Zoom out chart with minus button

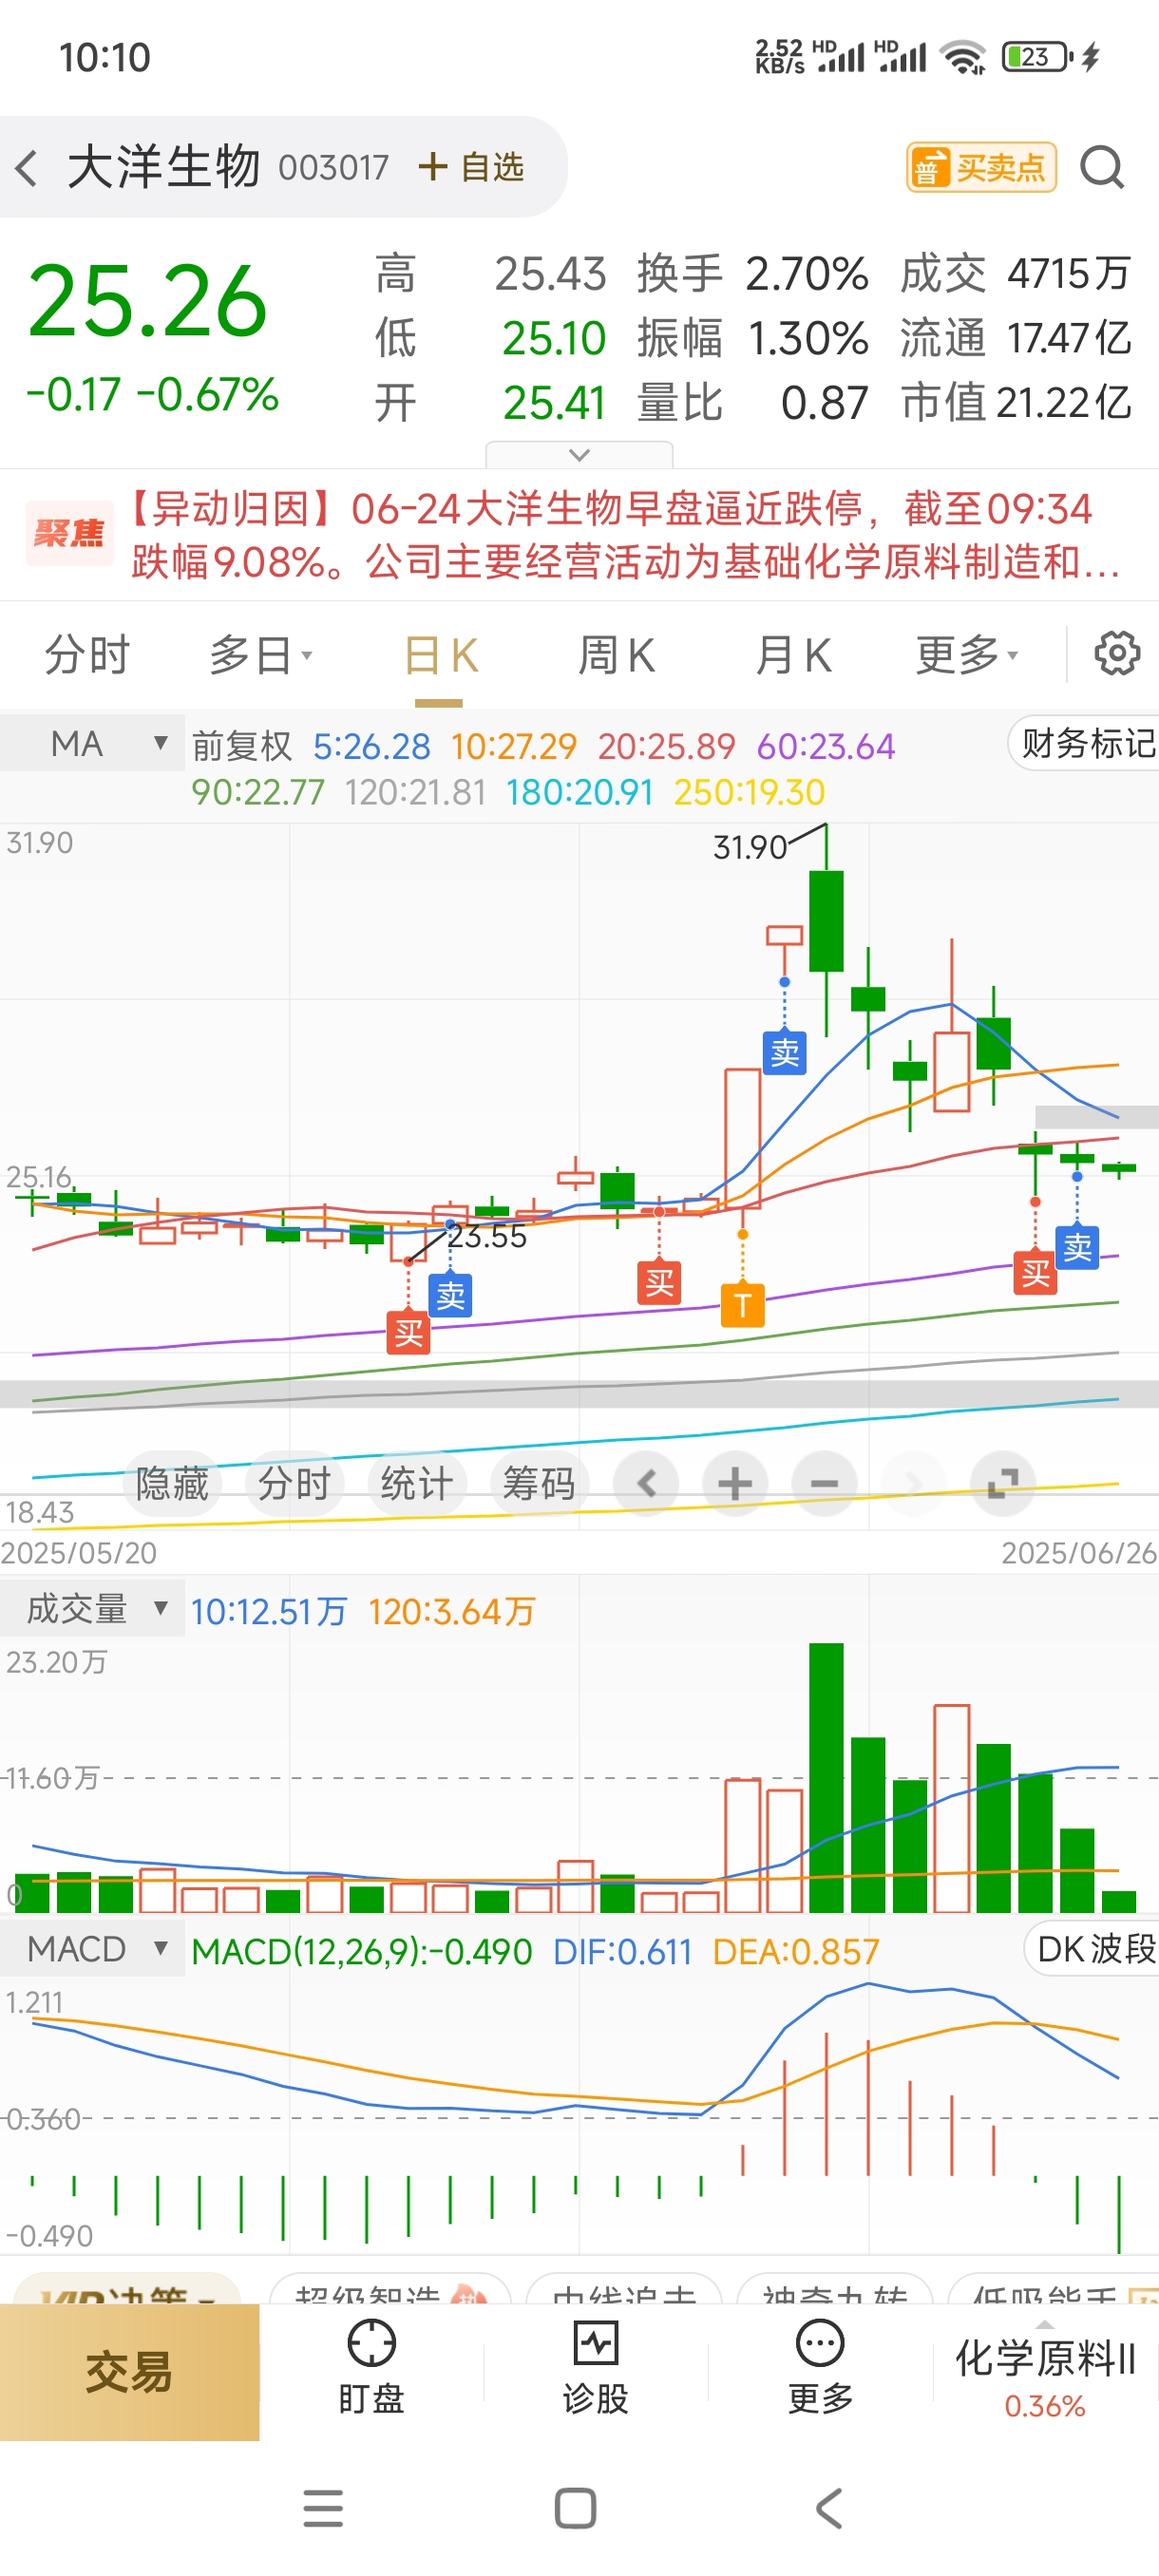(824, 1483)
